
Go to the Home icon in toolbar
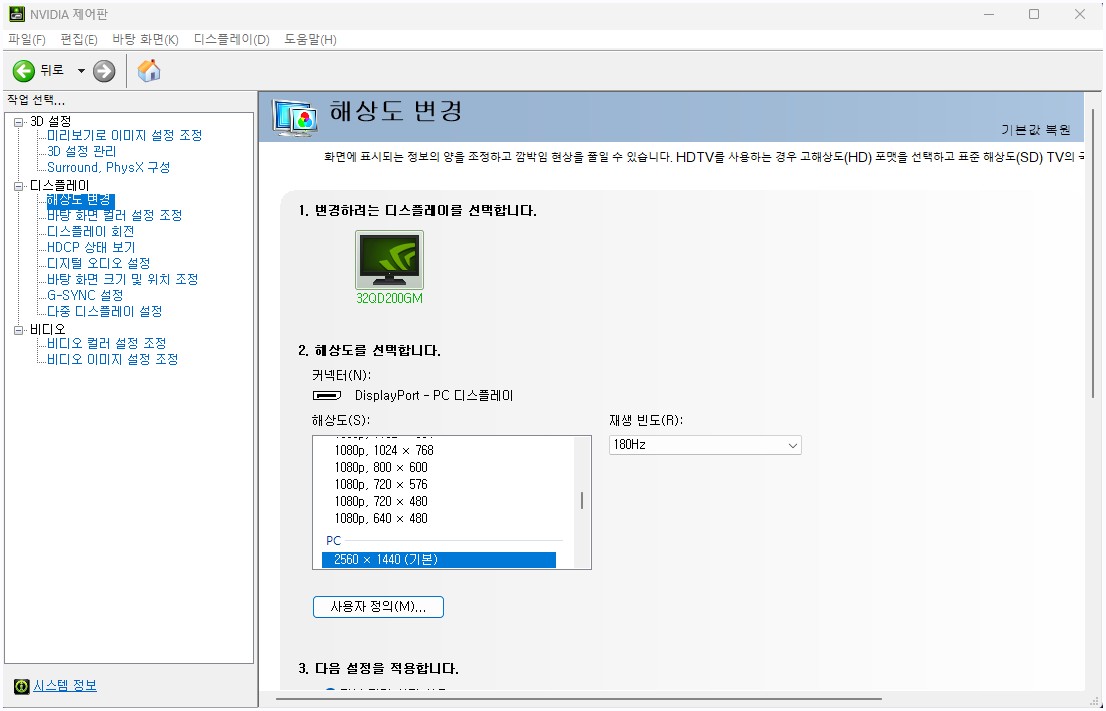(x=149, y=71)
